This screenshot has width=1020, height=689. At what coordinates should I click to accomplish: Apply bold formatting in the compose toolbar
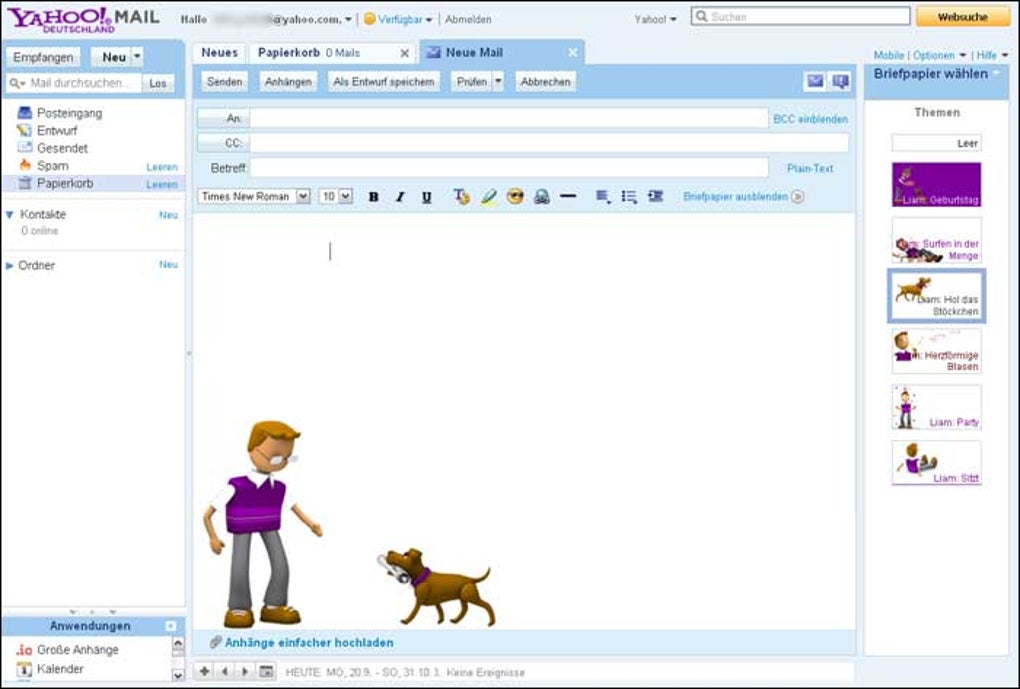374,198
